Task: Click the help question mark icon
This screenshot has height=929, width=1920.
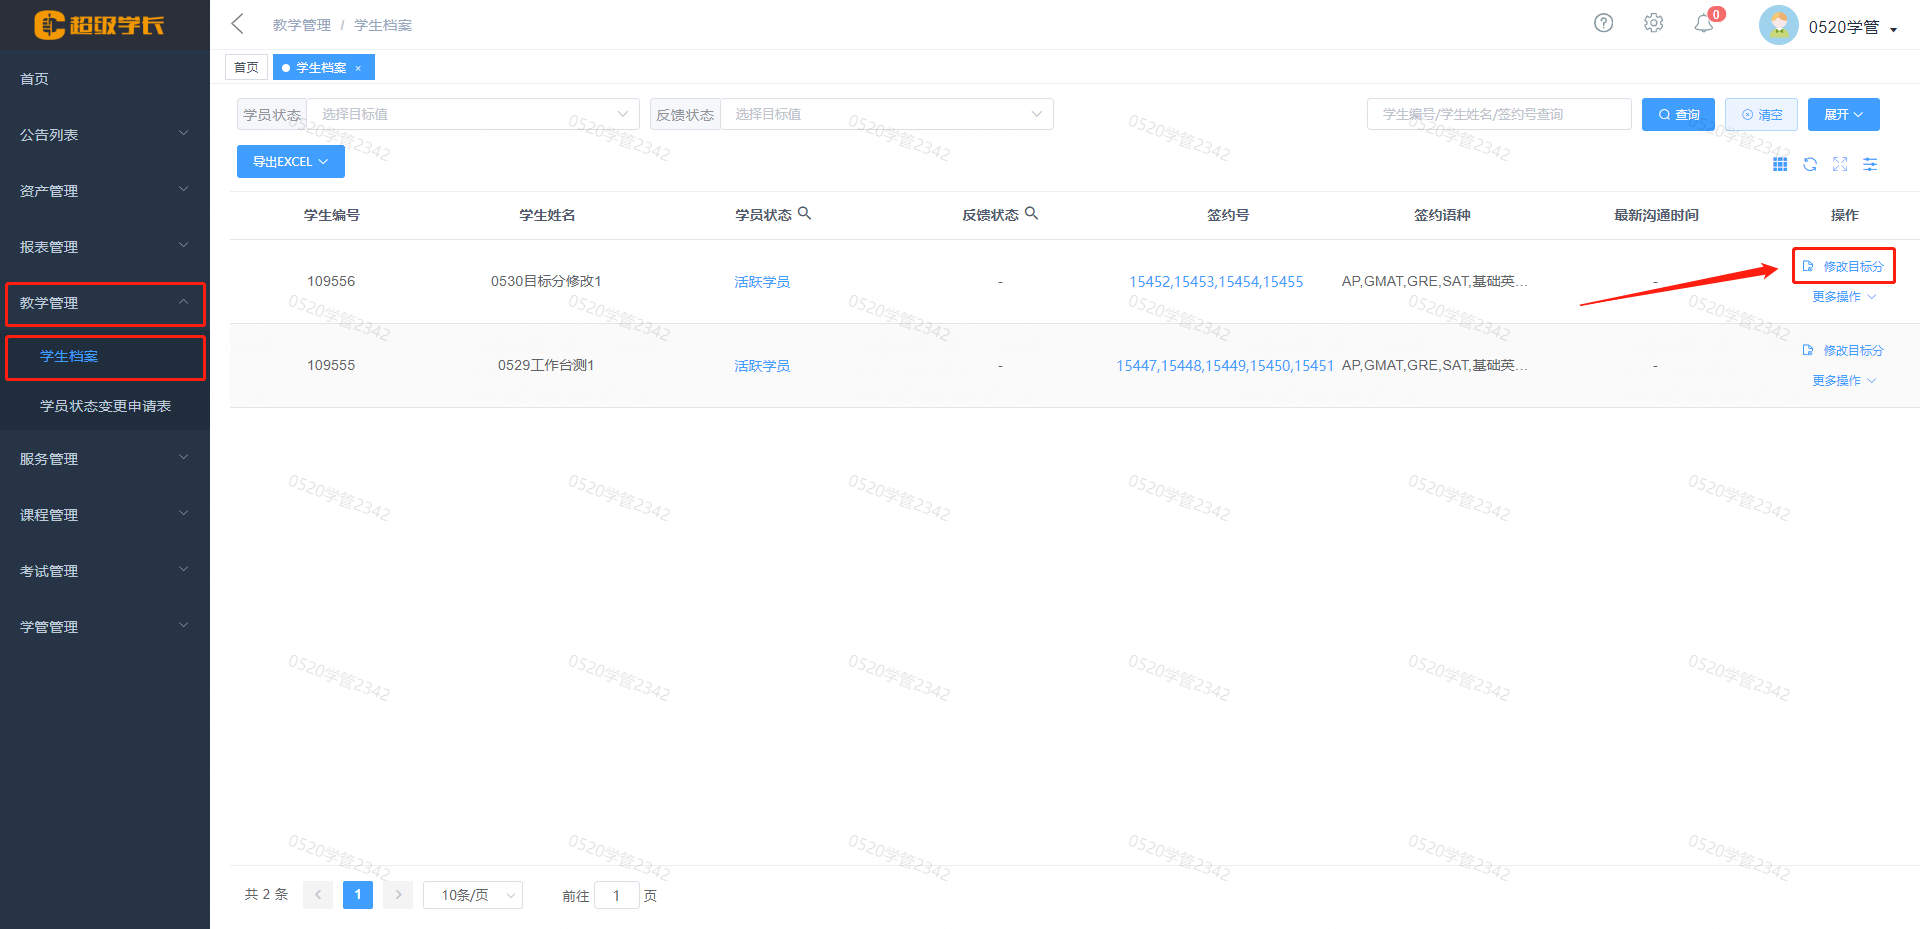Action: pos(1603,23)
